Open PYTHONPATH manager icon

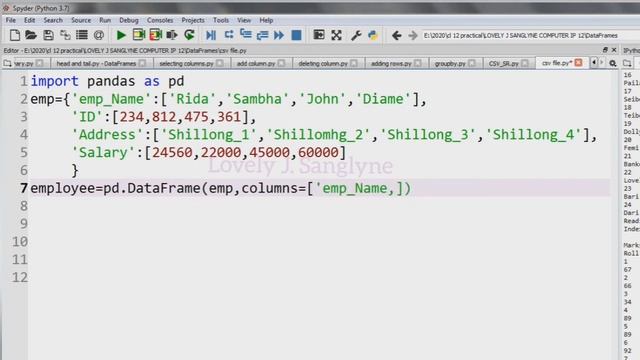pos(373,35)
